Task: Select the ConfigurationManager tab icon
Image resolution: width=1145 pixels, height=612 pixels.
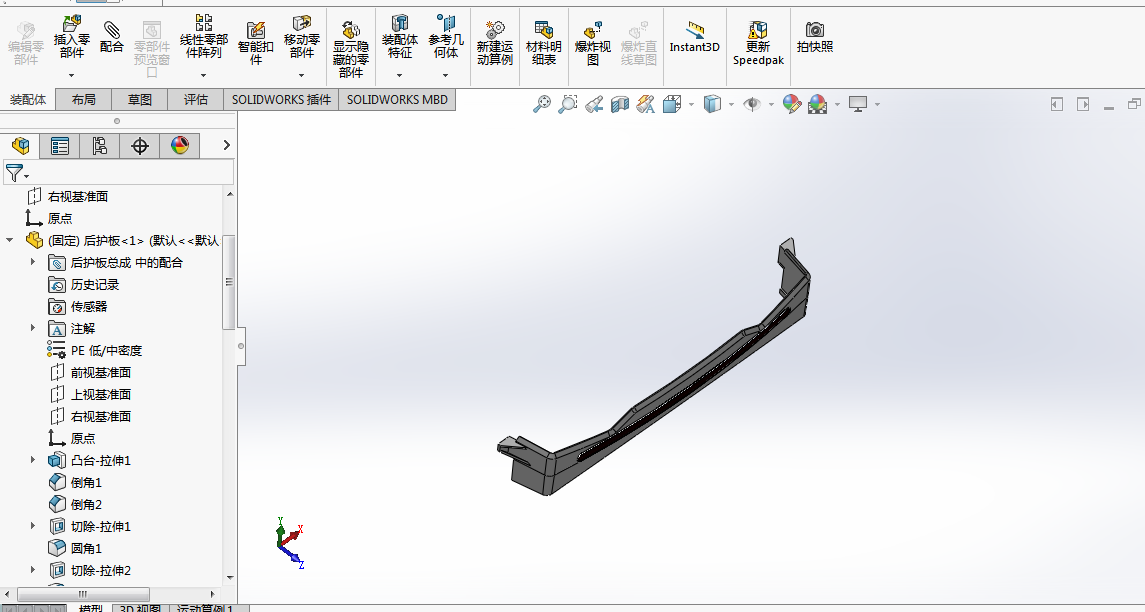Action: click(x=99, y=146)
